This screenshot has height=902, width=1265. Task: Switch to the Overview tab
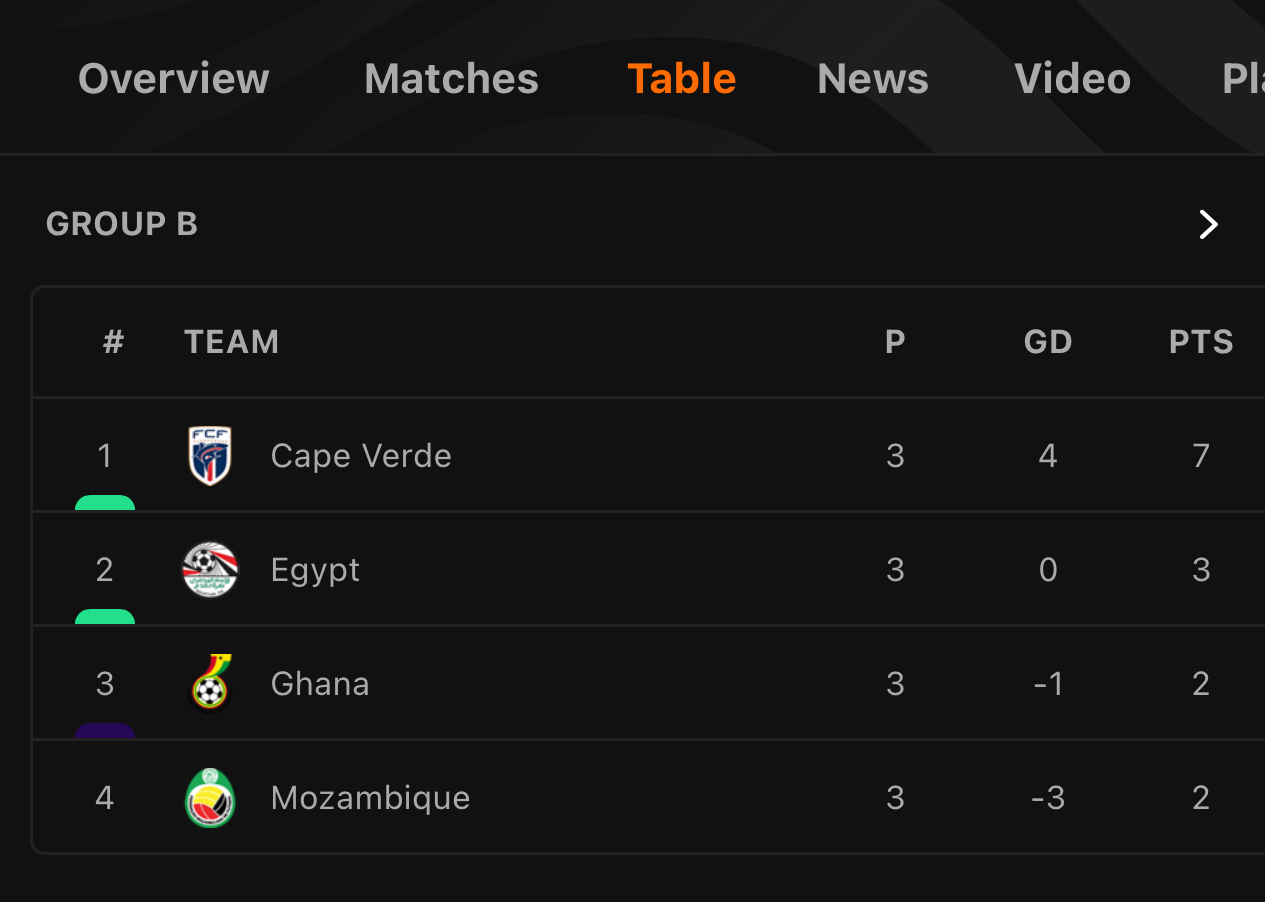174,79
